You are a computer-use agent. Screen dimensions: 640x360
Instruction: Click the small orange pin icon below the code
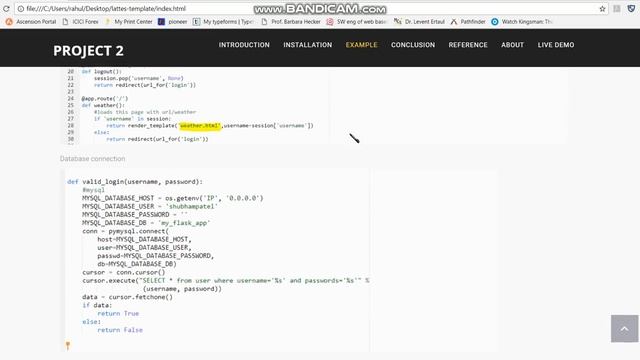click(68, 346)
